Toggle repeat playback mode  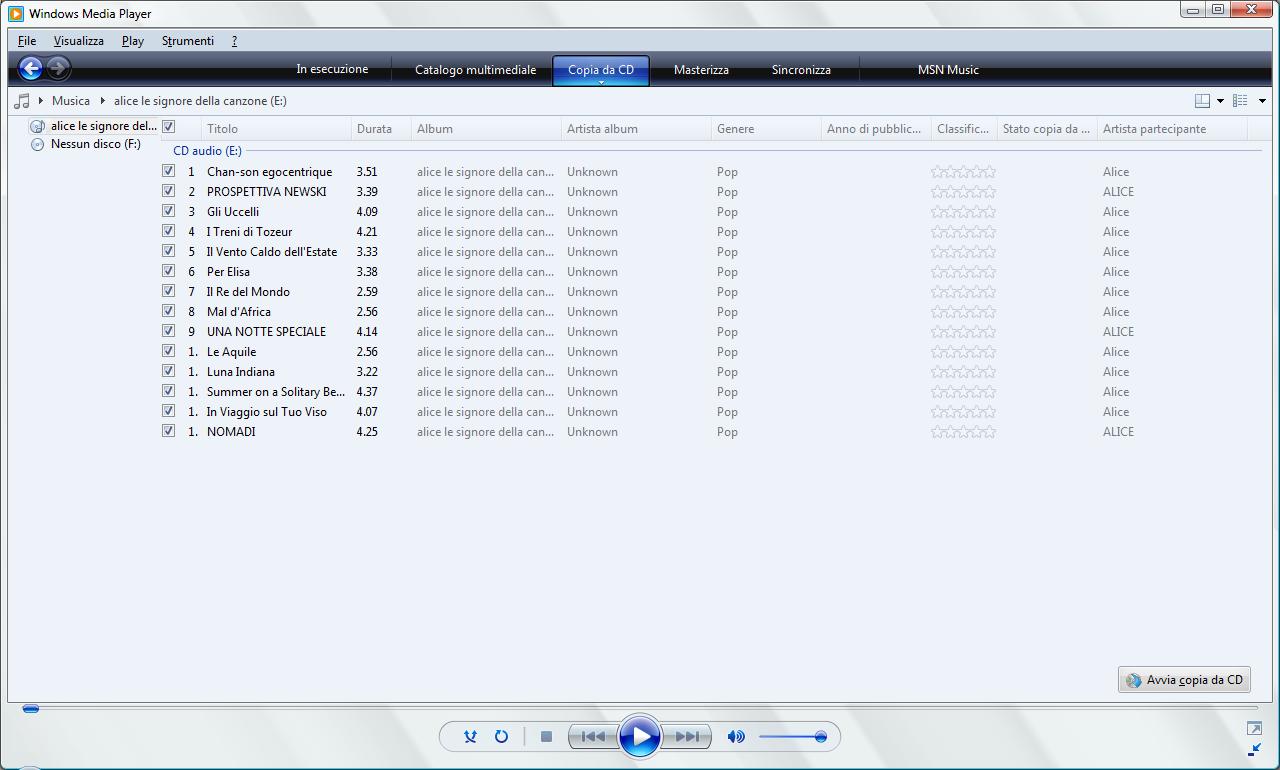[501, 737]
